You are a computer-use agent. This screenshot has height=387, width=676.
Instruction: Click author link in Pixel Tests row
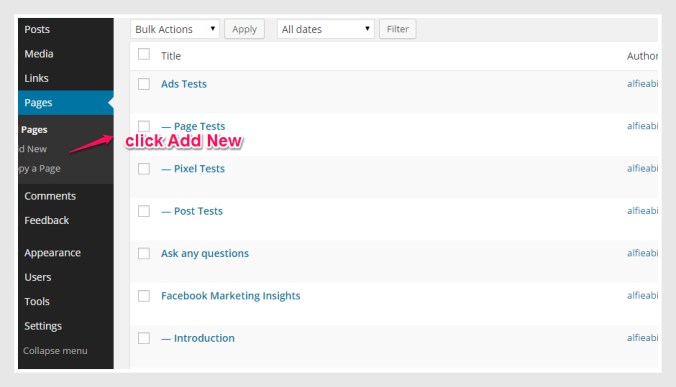tap(642, 169)
